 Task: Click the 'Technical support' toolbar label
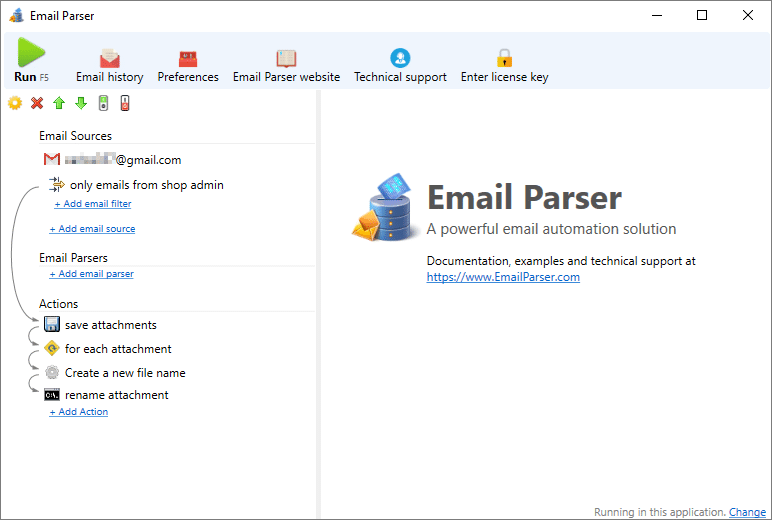coord(400,77)
